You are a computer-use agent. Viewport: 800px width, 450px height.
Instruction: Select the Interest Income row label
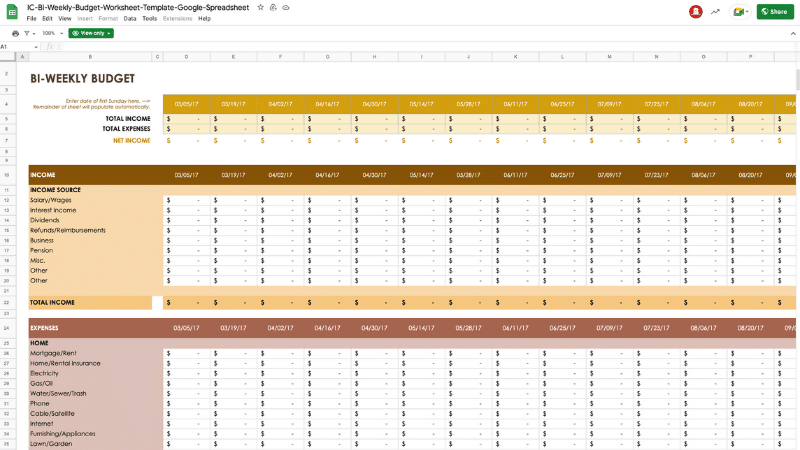click(53, 210)
